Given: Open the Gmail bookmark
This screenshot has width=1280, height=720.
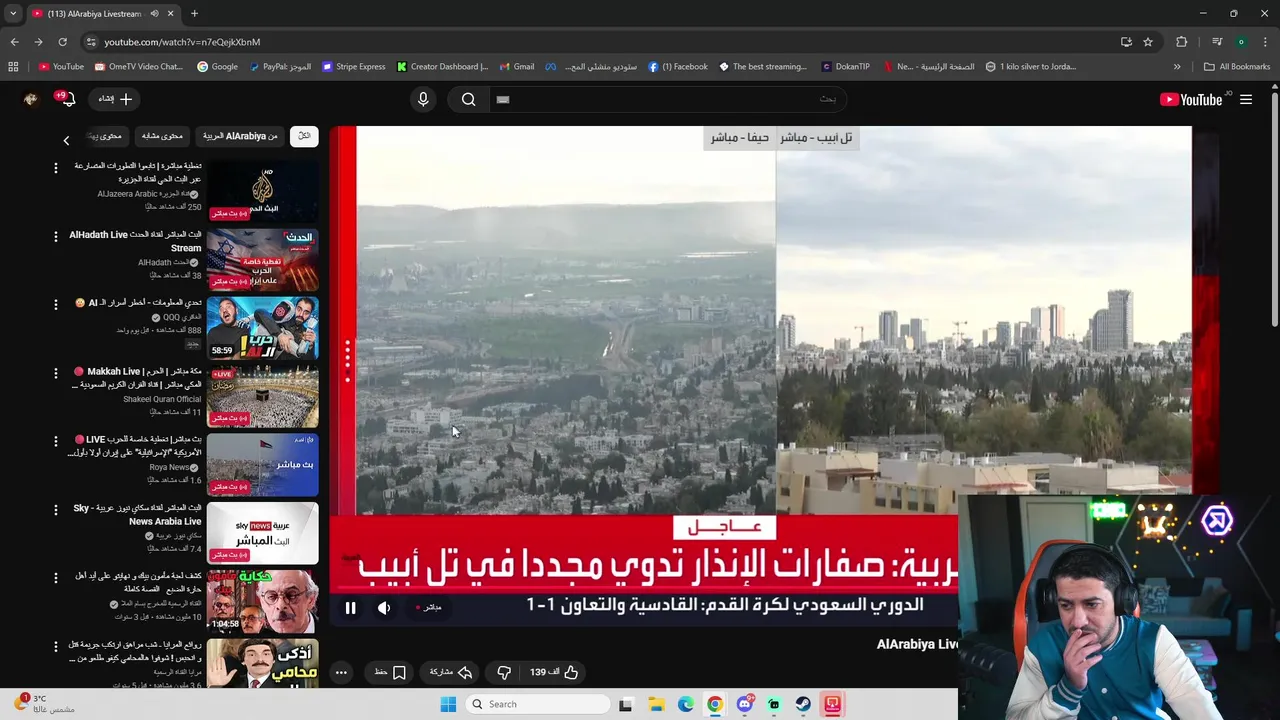Looking at the screenshot, I should (x=517, y=67).
